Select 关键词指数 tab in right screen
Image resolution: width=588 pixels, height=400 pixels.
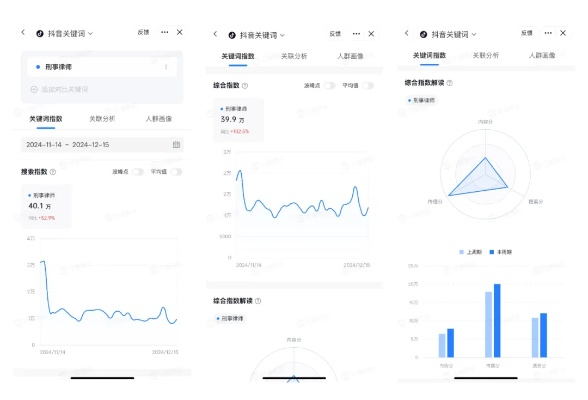pos(429,55)
